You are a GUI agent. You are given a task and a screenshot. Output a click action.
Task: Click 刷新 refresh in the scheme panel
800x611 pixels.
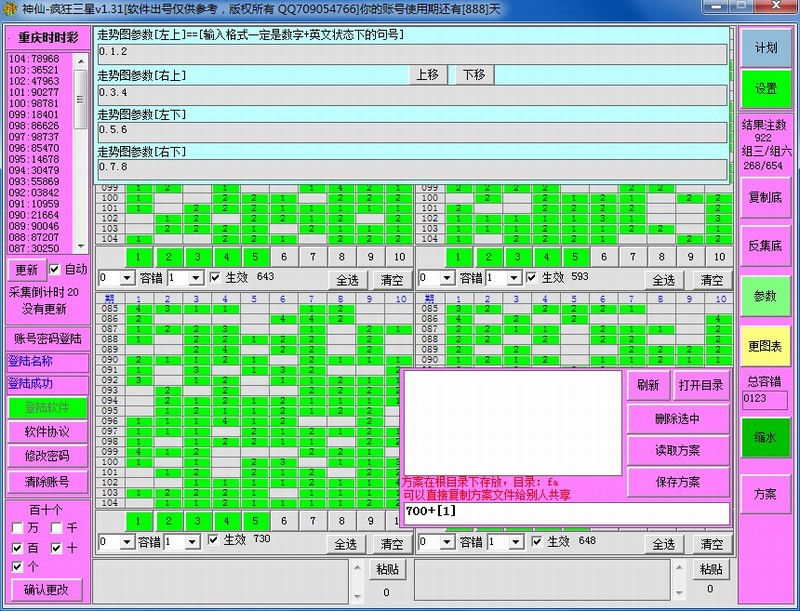[x=647, y=385]
